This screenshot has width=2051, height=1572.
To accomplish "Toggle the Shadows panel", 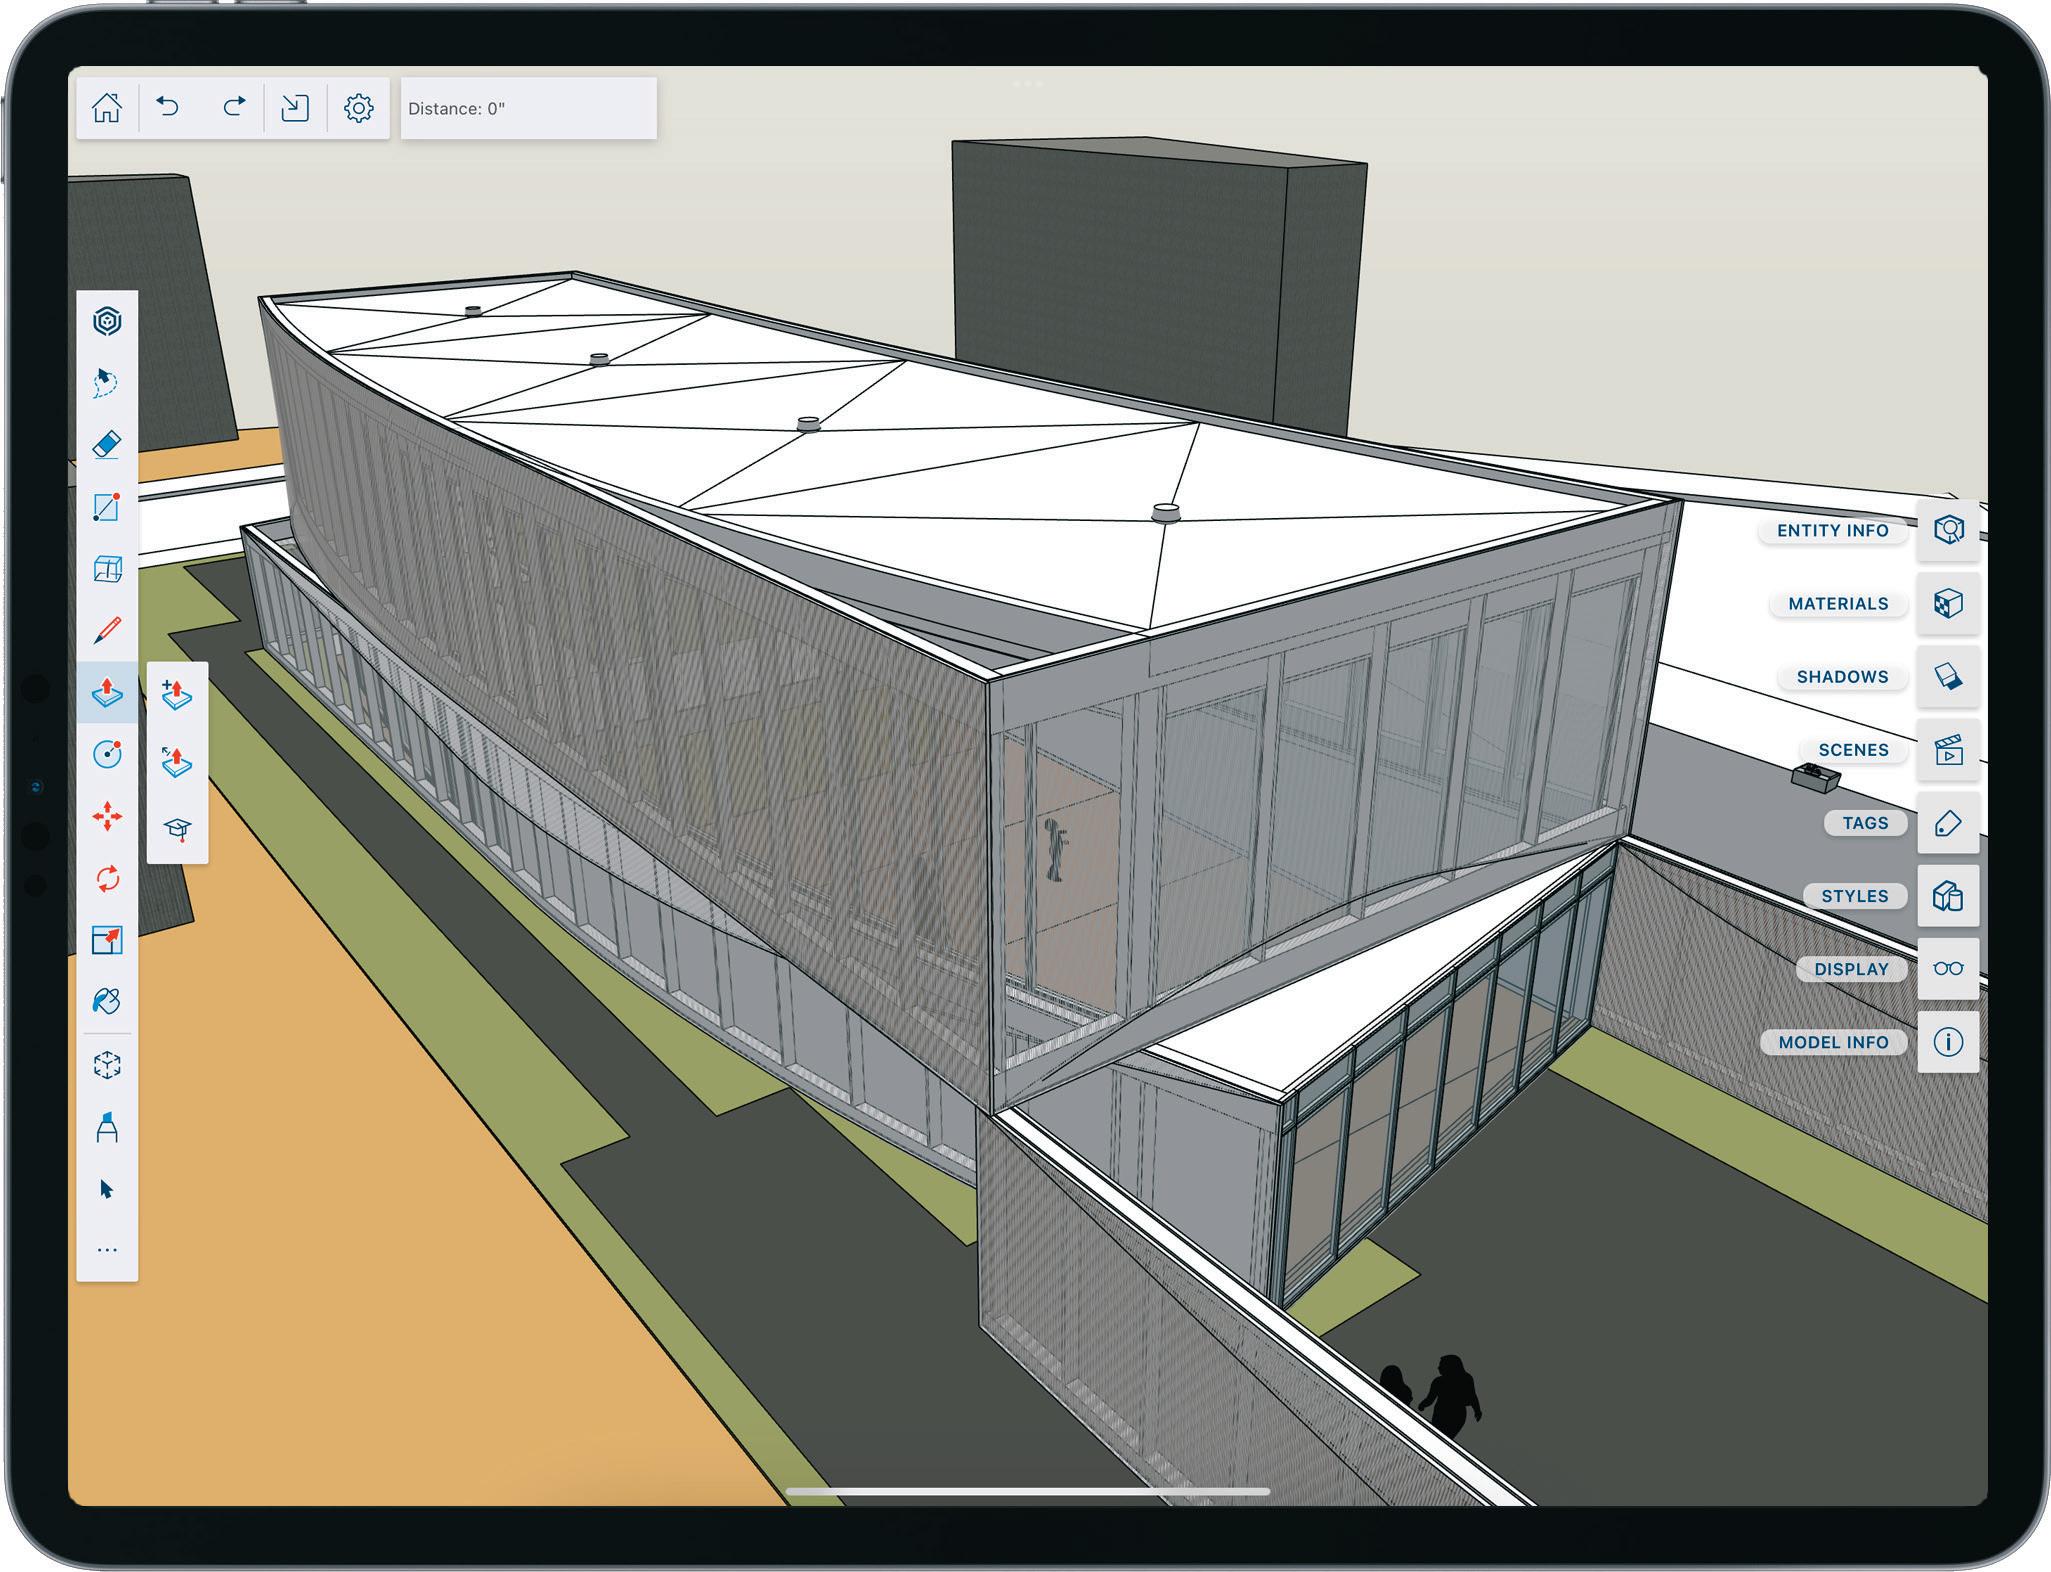I will (1948, 676).
